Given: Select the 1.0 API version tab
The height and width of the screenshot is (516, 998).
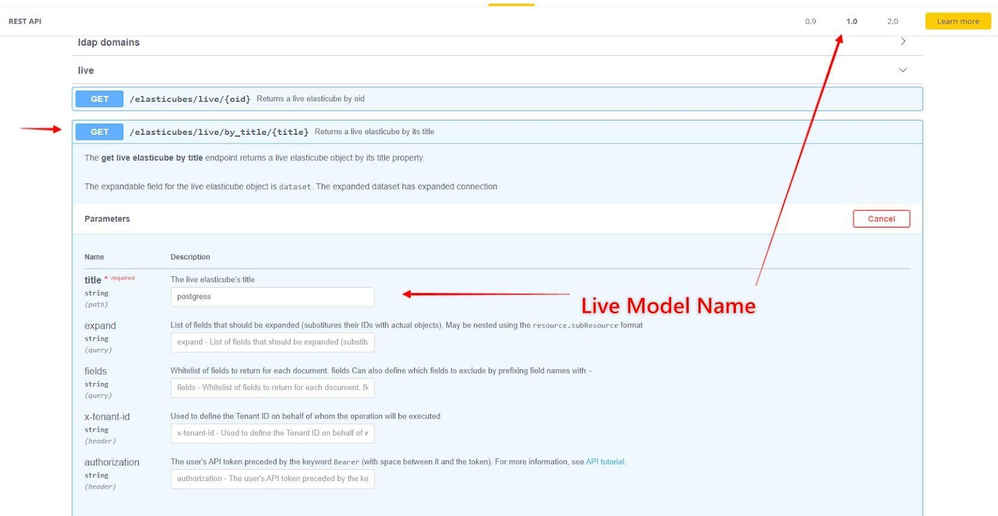Looking at the screenshot, I should point(851,21).
